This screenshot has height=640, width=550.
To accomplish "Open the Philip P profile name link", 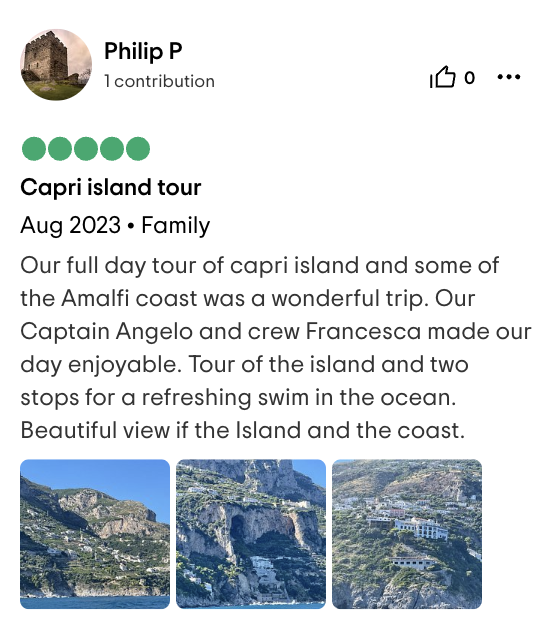I will (143, 52).
